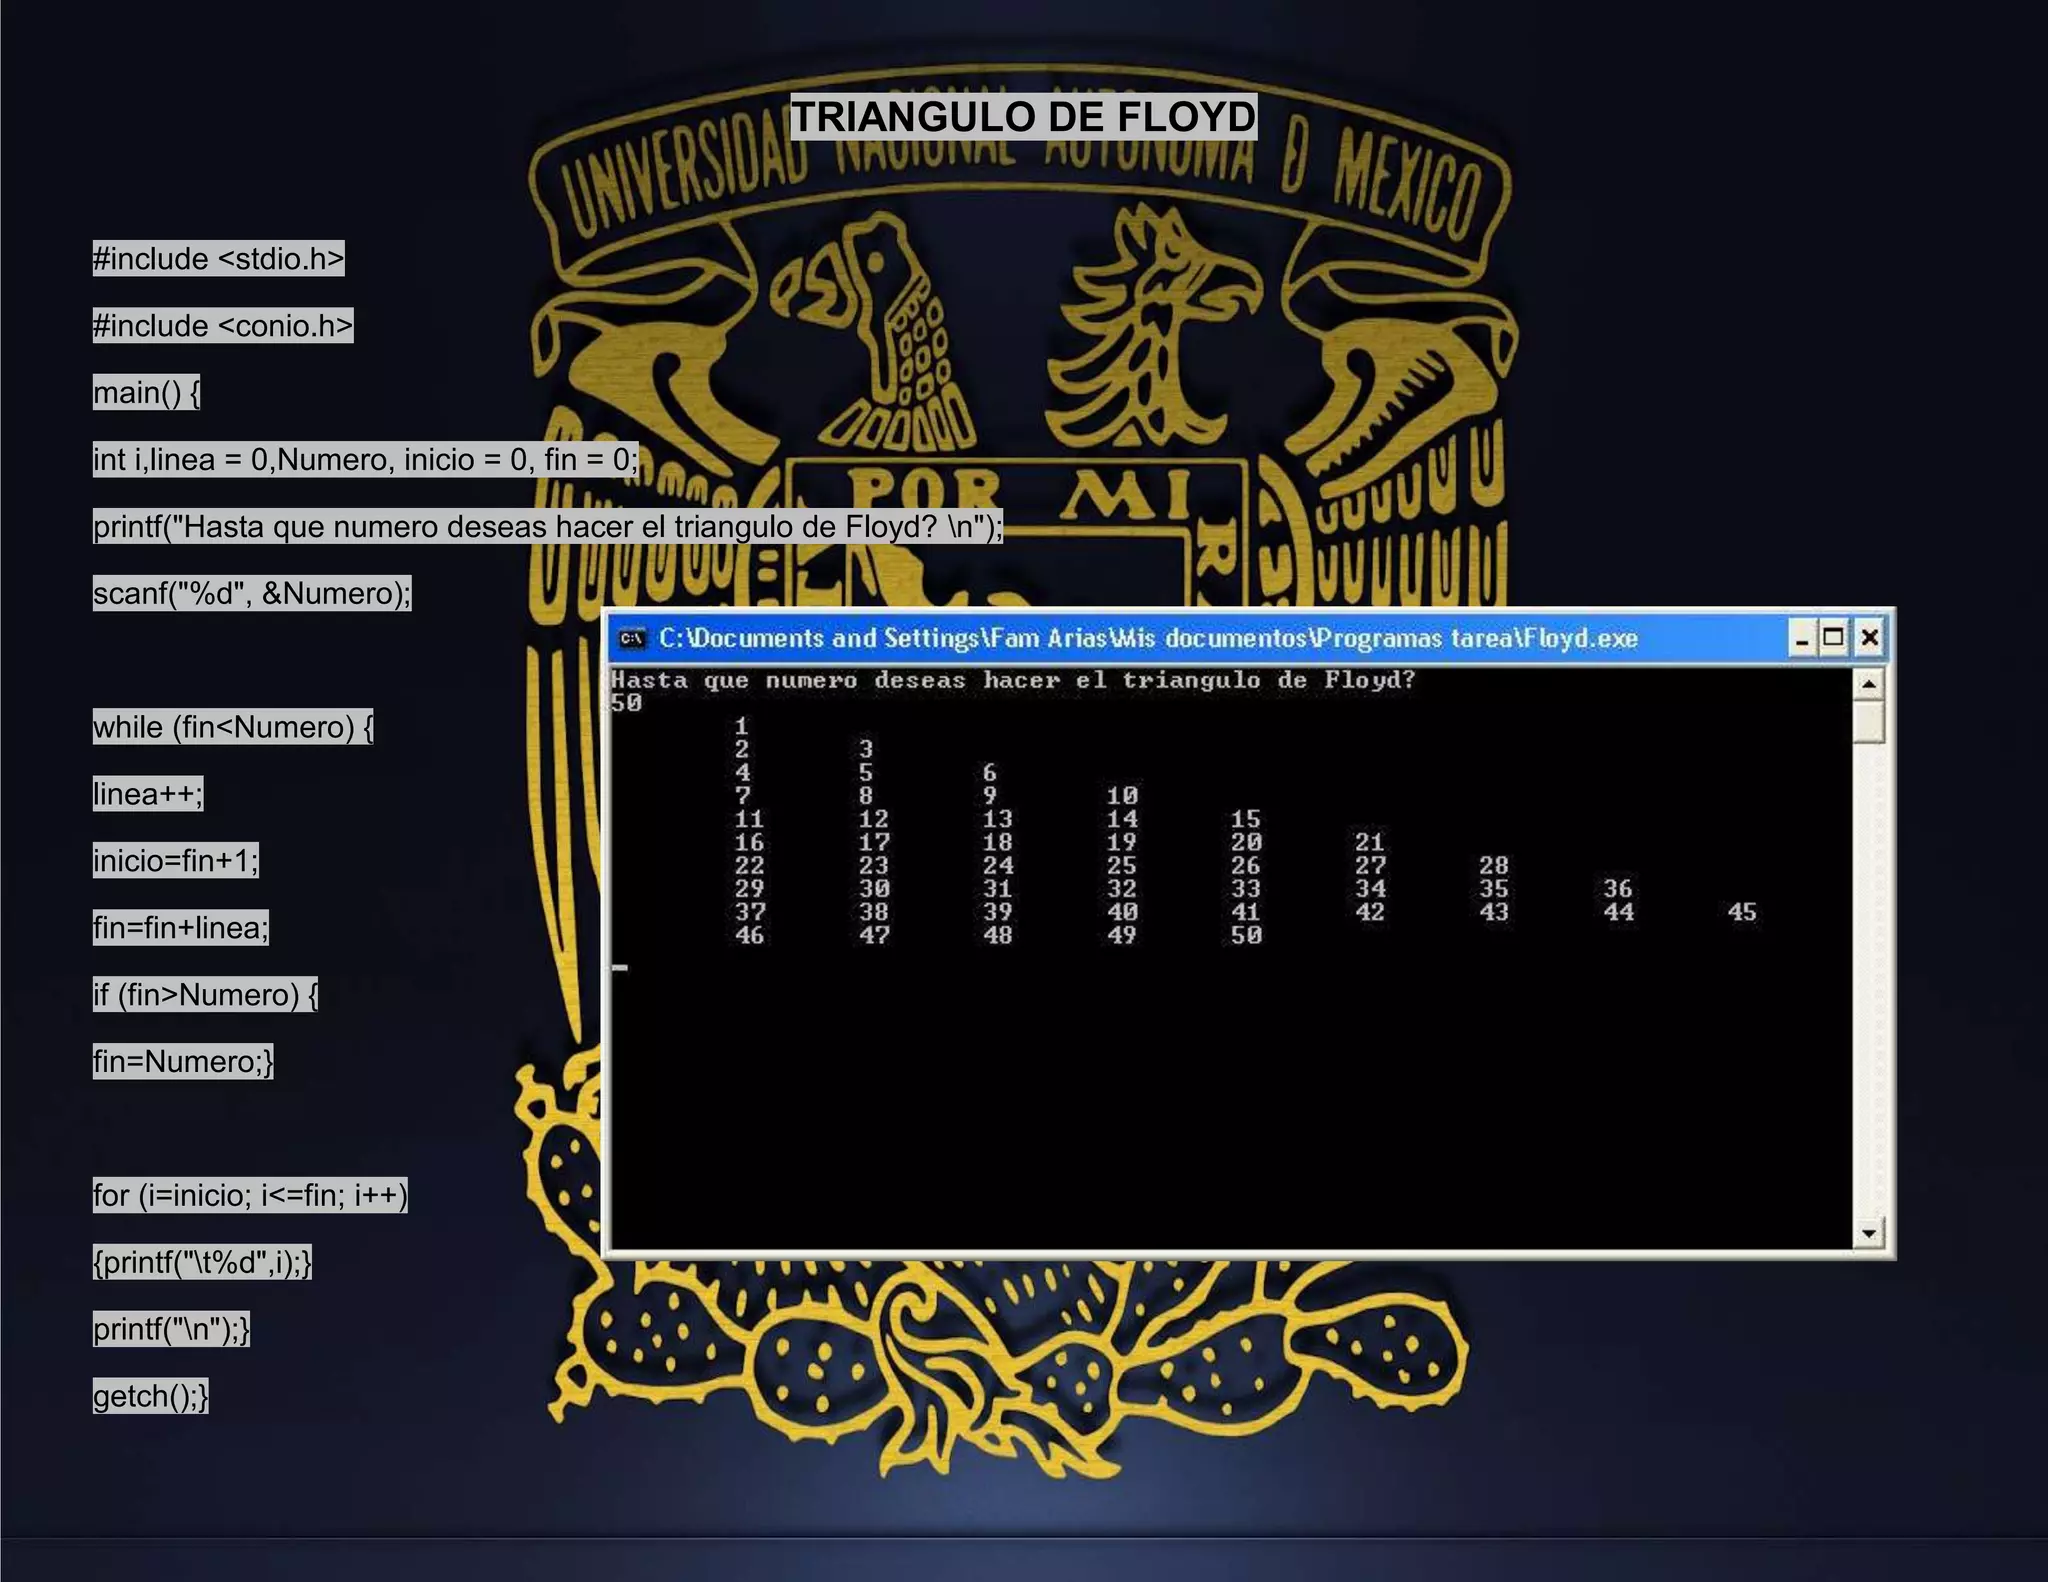This screenshot has width=2048, height=1582.
Task: Click the int variable declaration line
Action: click(364, 460)
